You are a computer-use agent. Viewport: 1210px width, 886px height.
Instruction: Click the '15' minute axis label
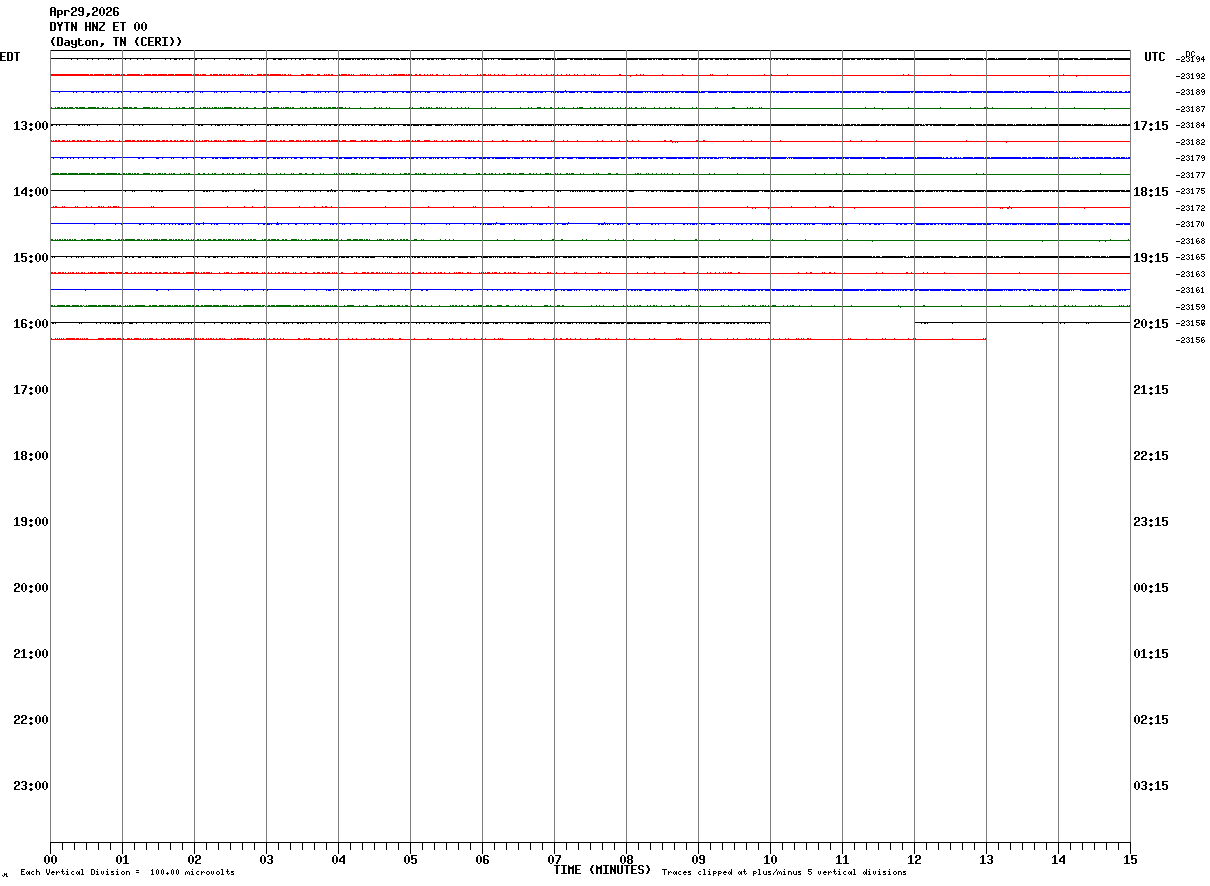coord(1130,859)
